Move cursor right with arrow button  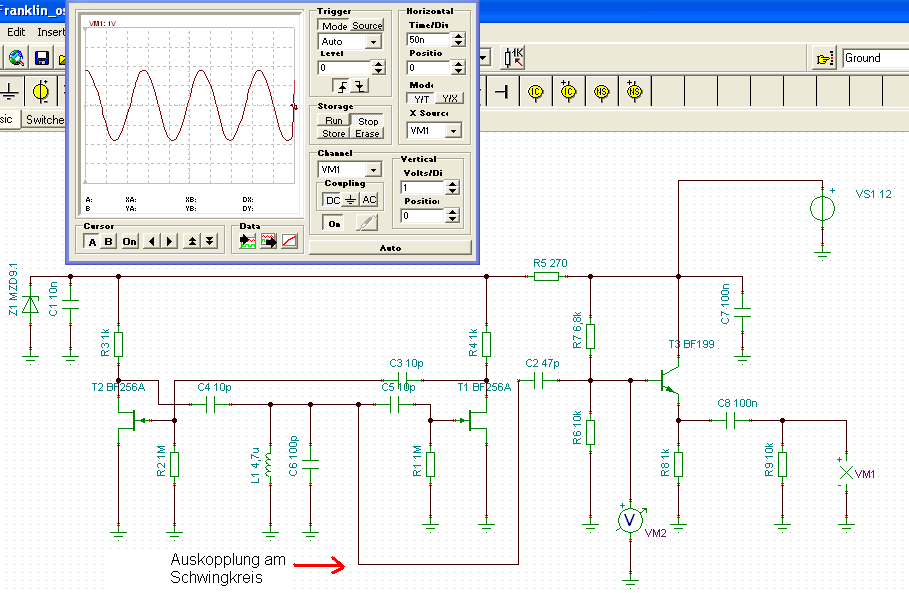(169, 241)
